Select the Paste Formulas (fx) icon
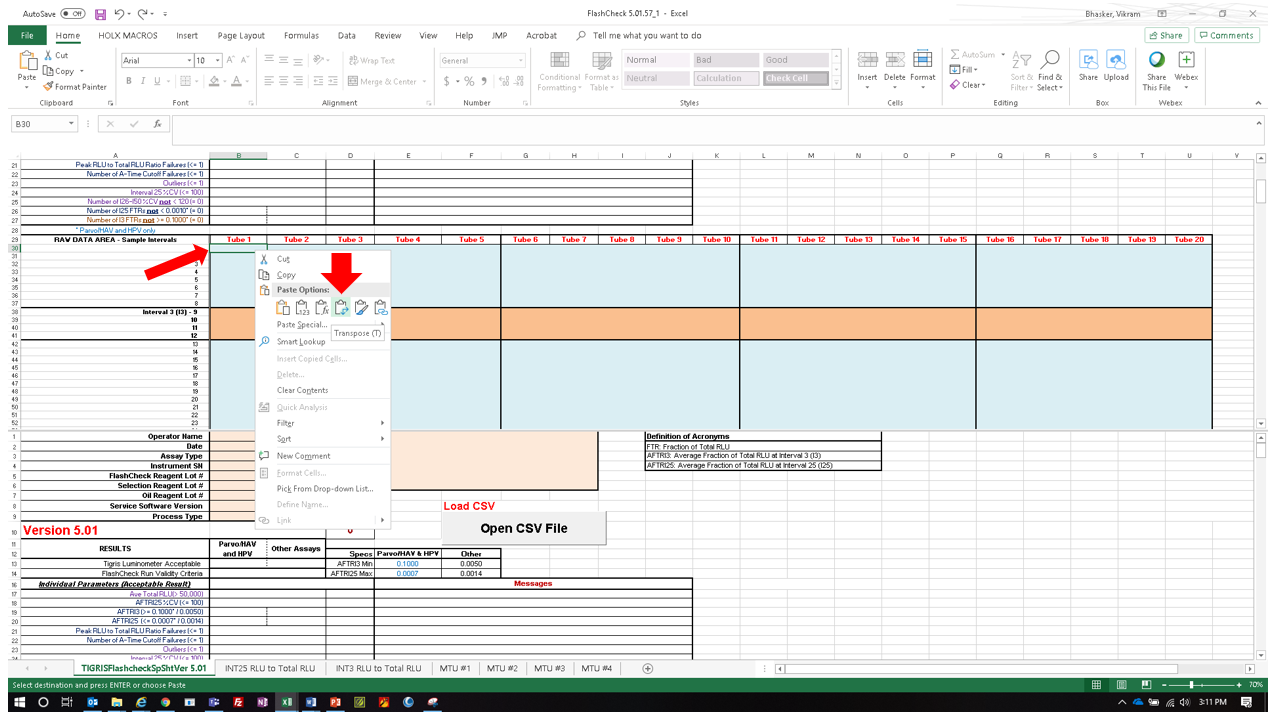Screen dimensions: 1275x719 [x=321, y=308]
